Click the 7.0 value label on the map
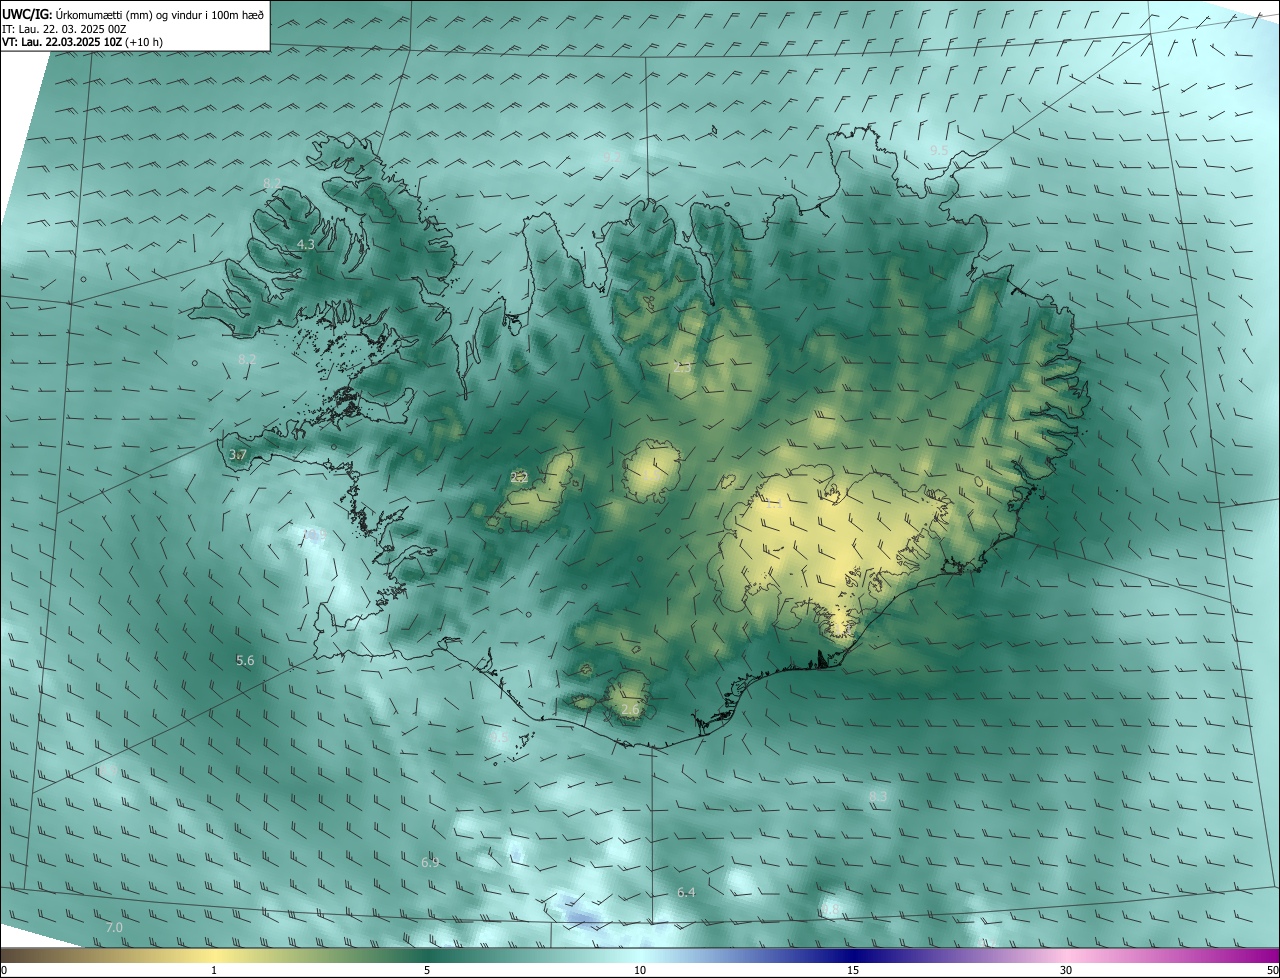 (114, 928)
